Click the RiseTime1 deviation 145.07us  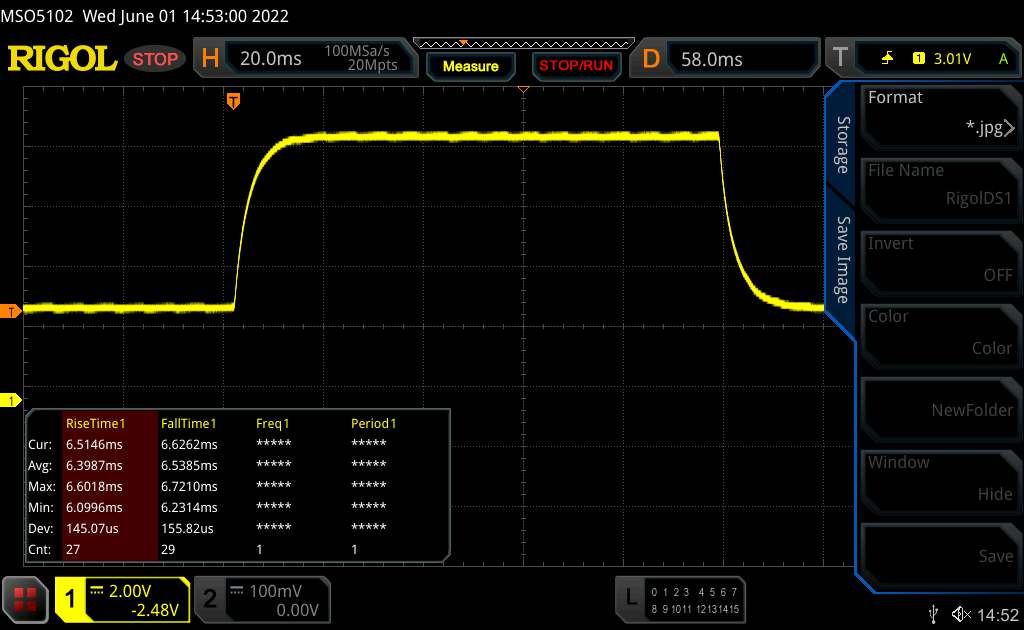tap(92, 528)
